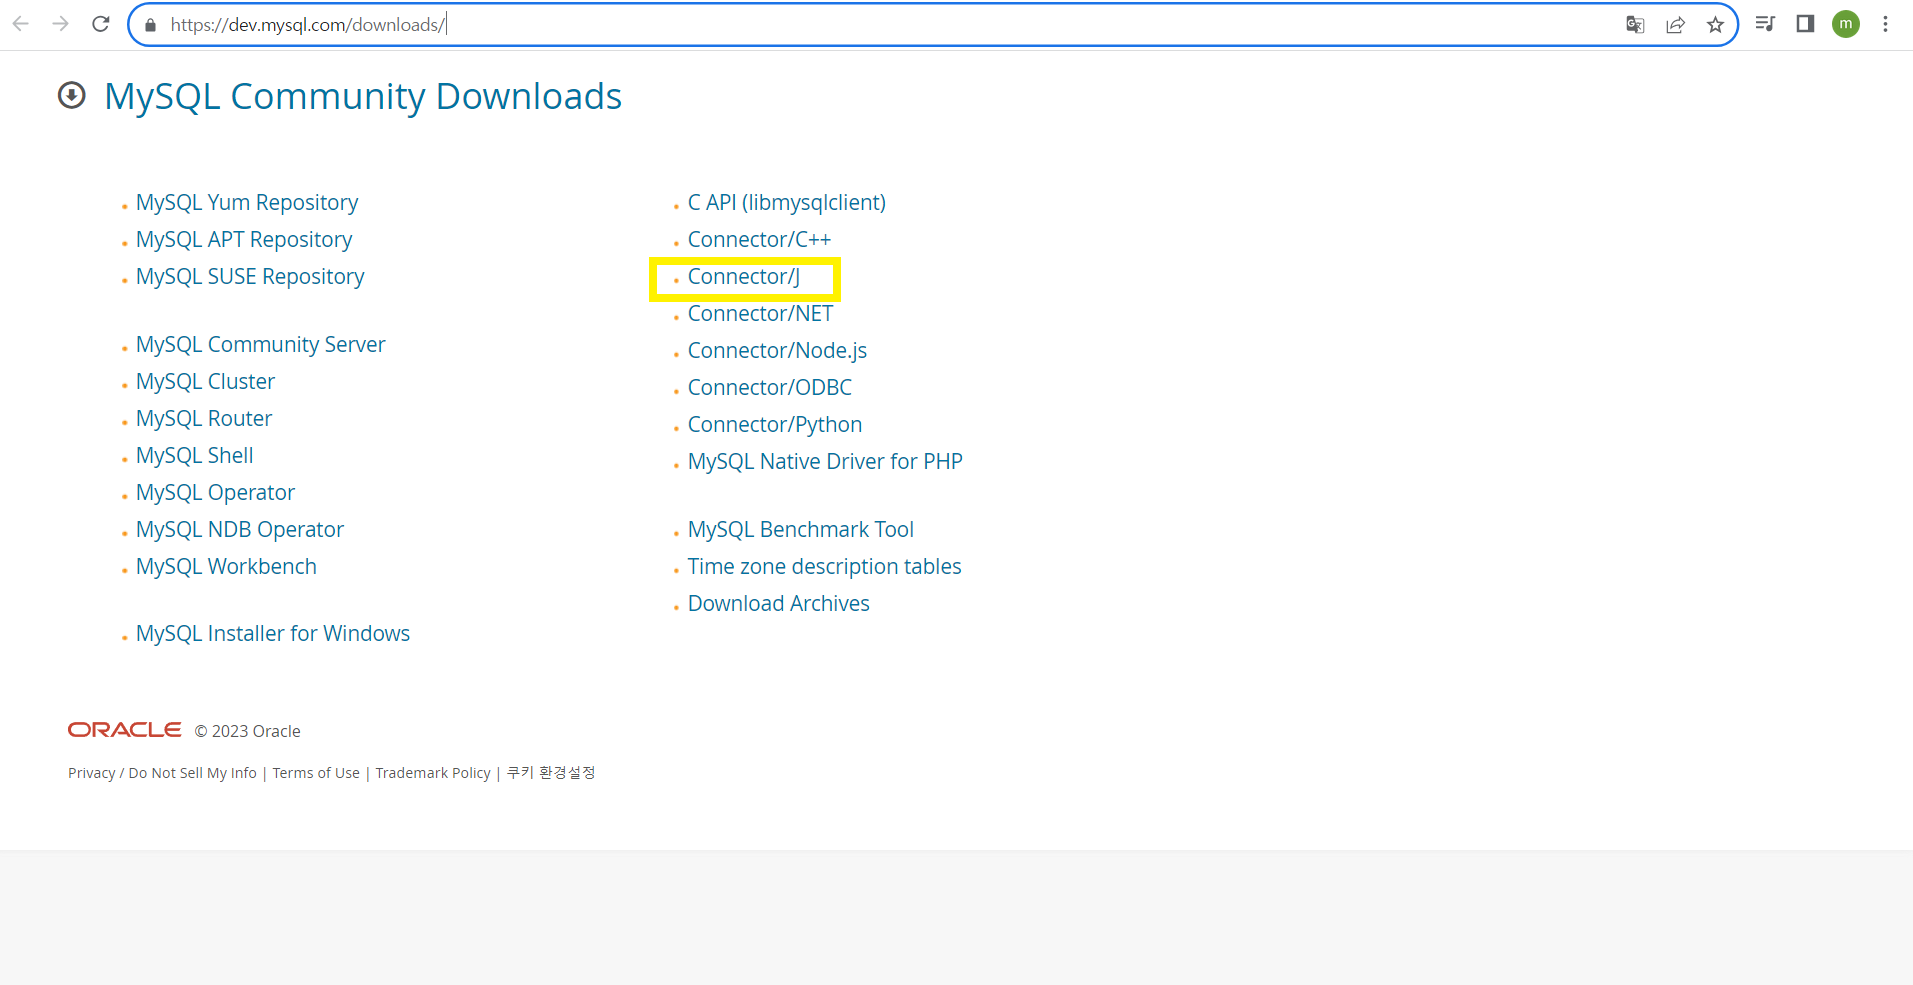Open the media control playlist icon
Viewport: 1913px width, 985px height.
(x=1765, y=24)
